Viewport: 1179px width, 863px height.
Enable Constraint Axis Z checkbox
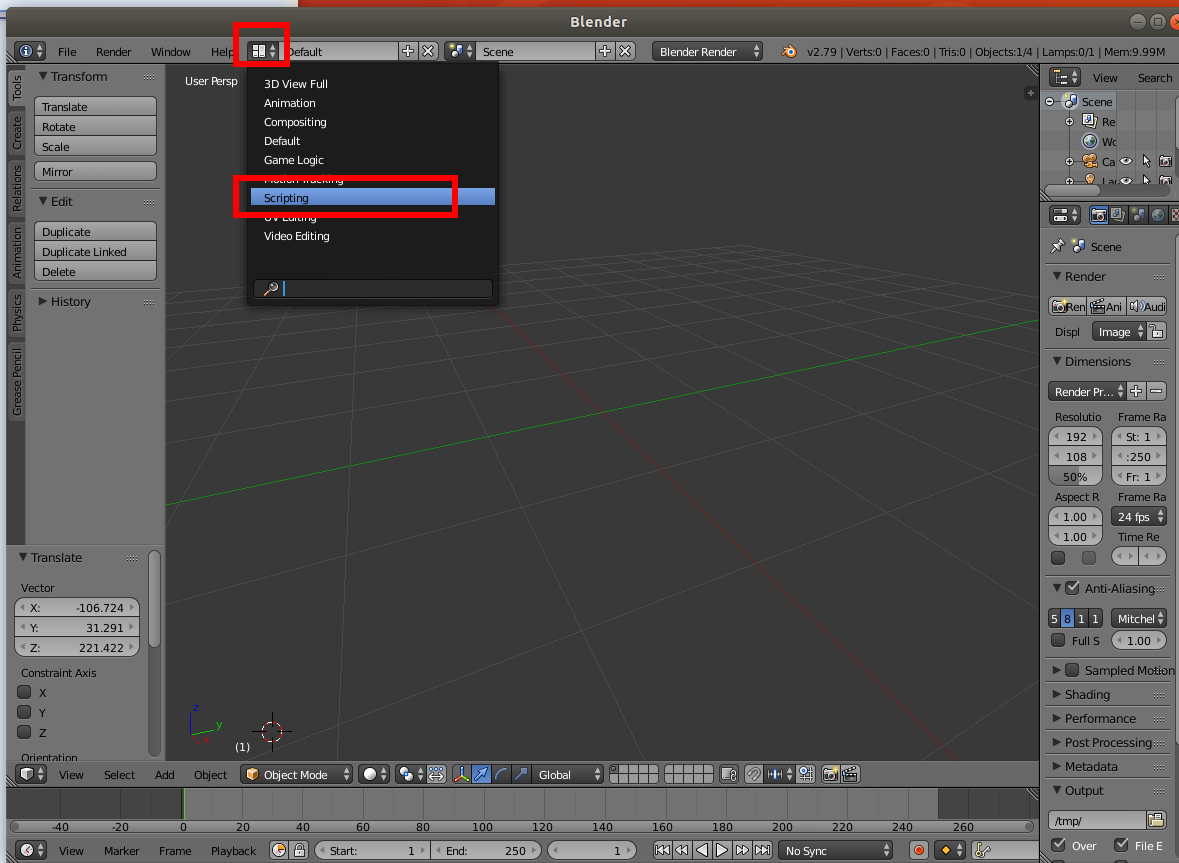click(x=25, y=732)
